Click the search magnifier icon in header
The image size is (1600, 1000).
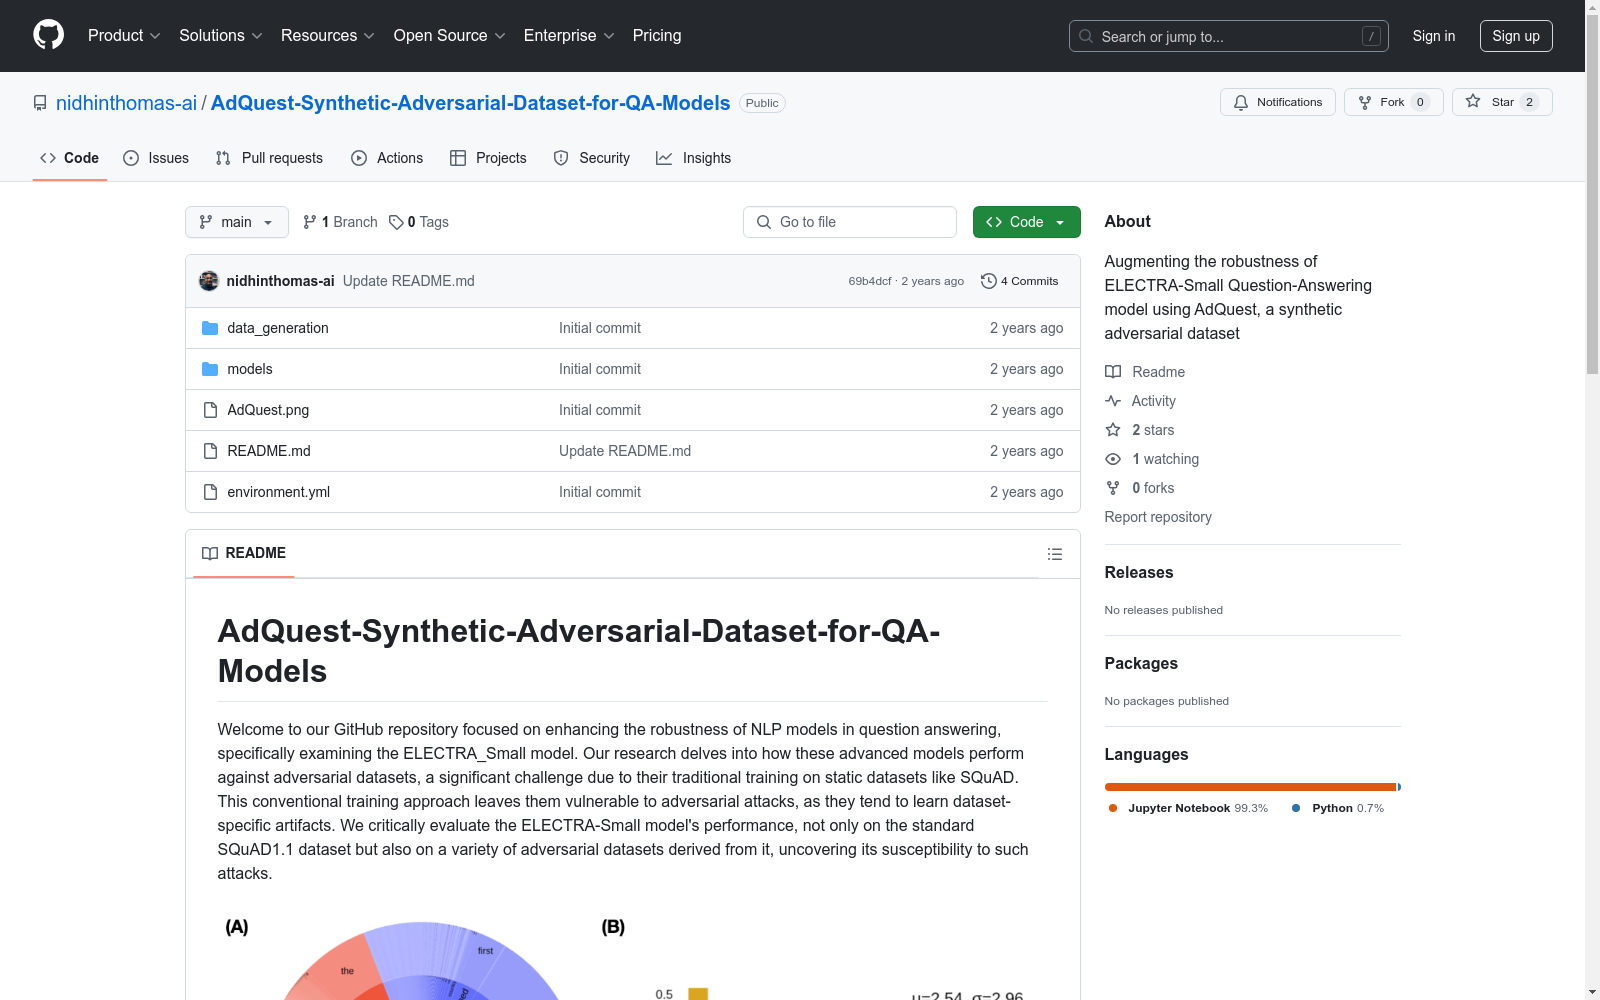pyautogui.click(x=1086, y=36)
